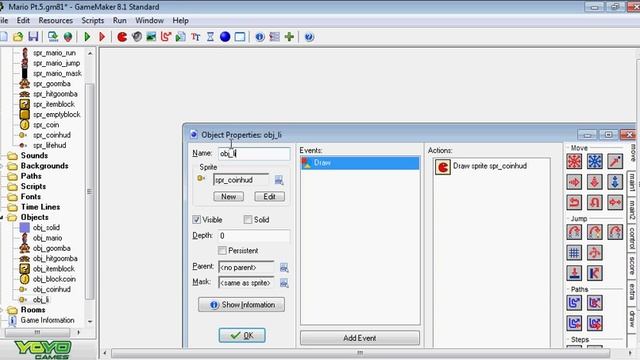
Task: Click the Save floppy disk icon
Action: (33, 37)
